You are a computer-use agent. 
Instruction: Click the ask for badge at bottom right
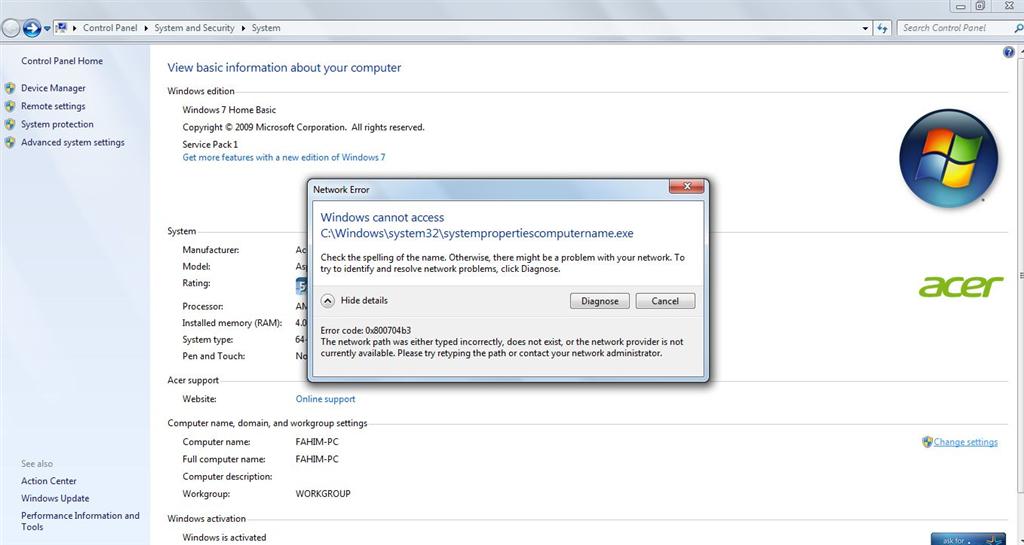click(968, 539)
